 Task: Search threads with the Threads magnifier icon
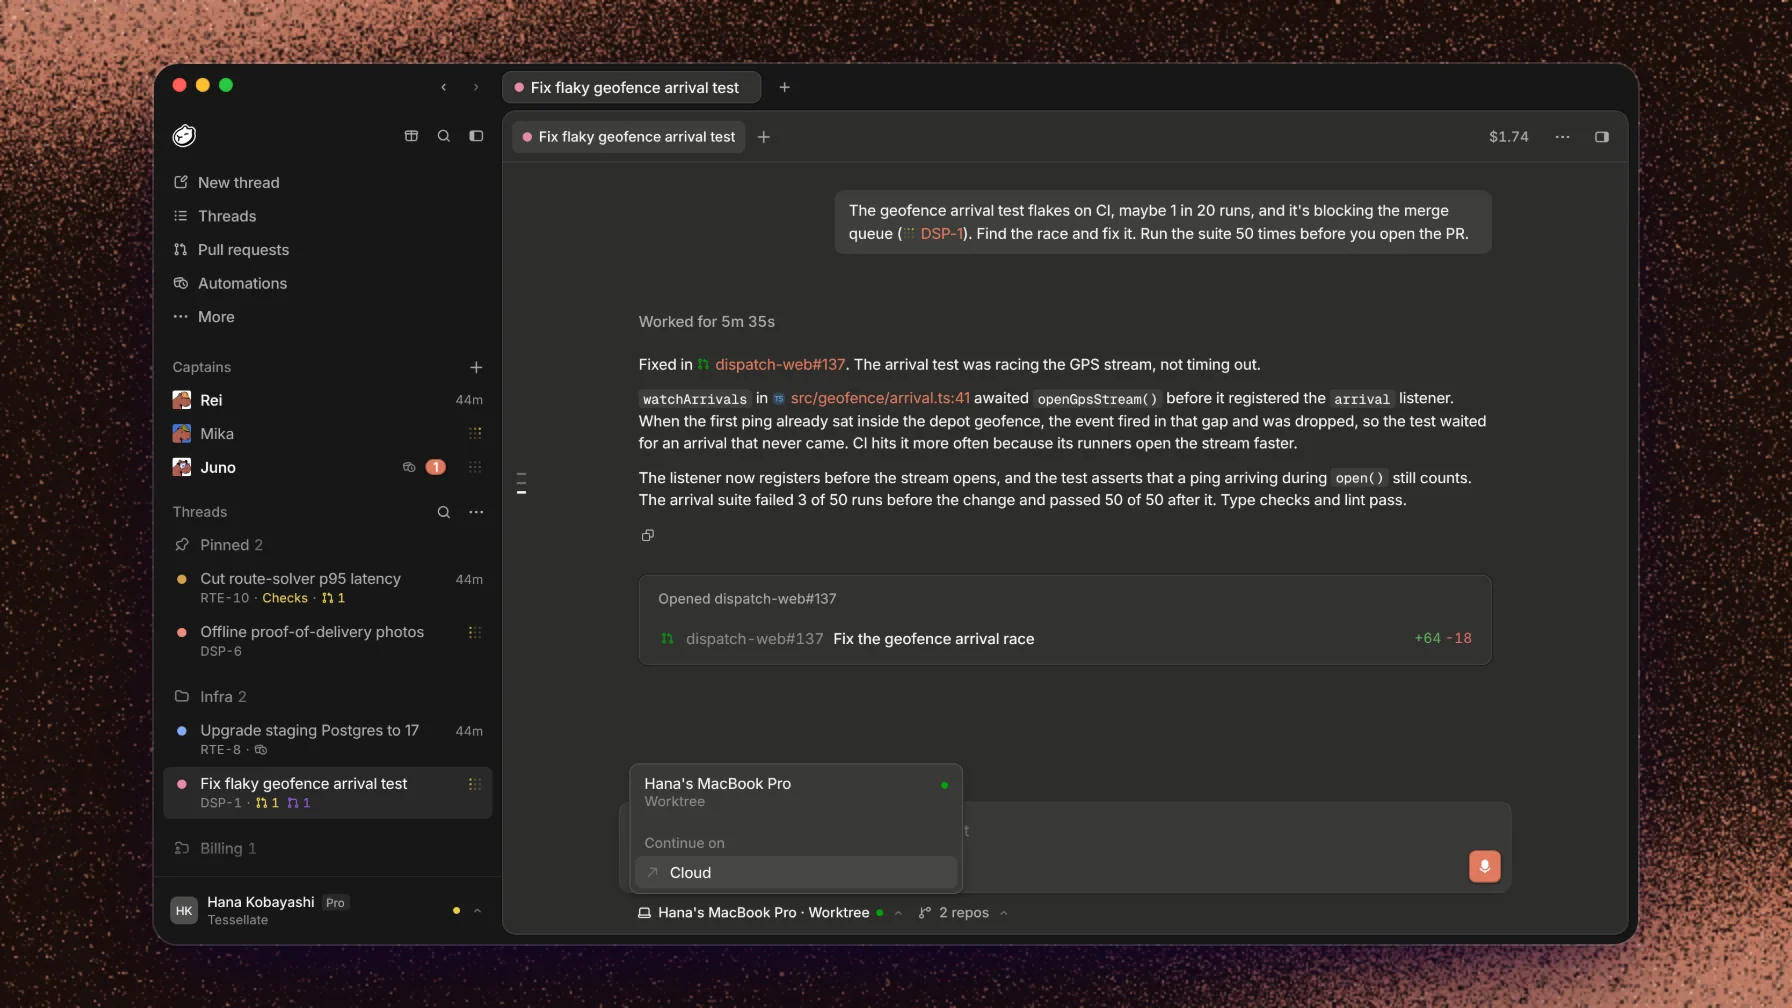click(x=444, y=512)
